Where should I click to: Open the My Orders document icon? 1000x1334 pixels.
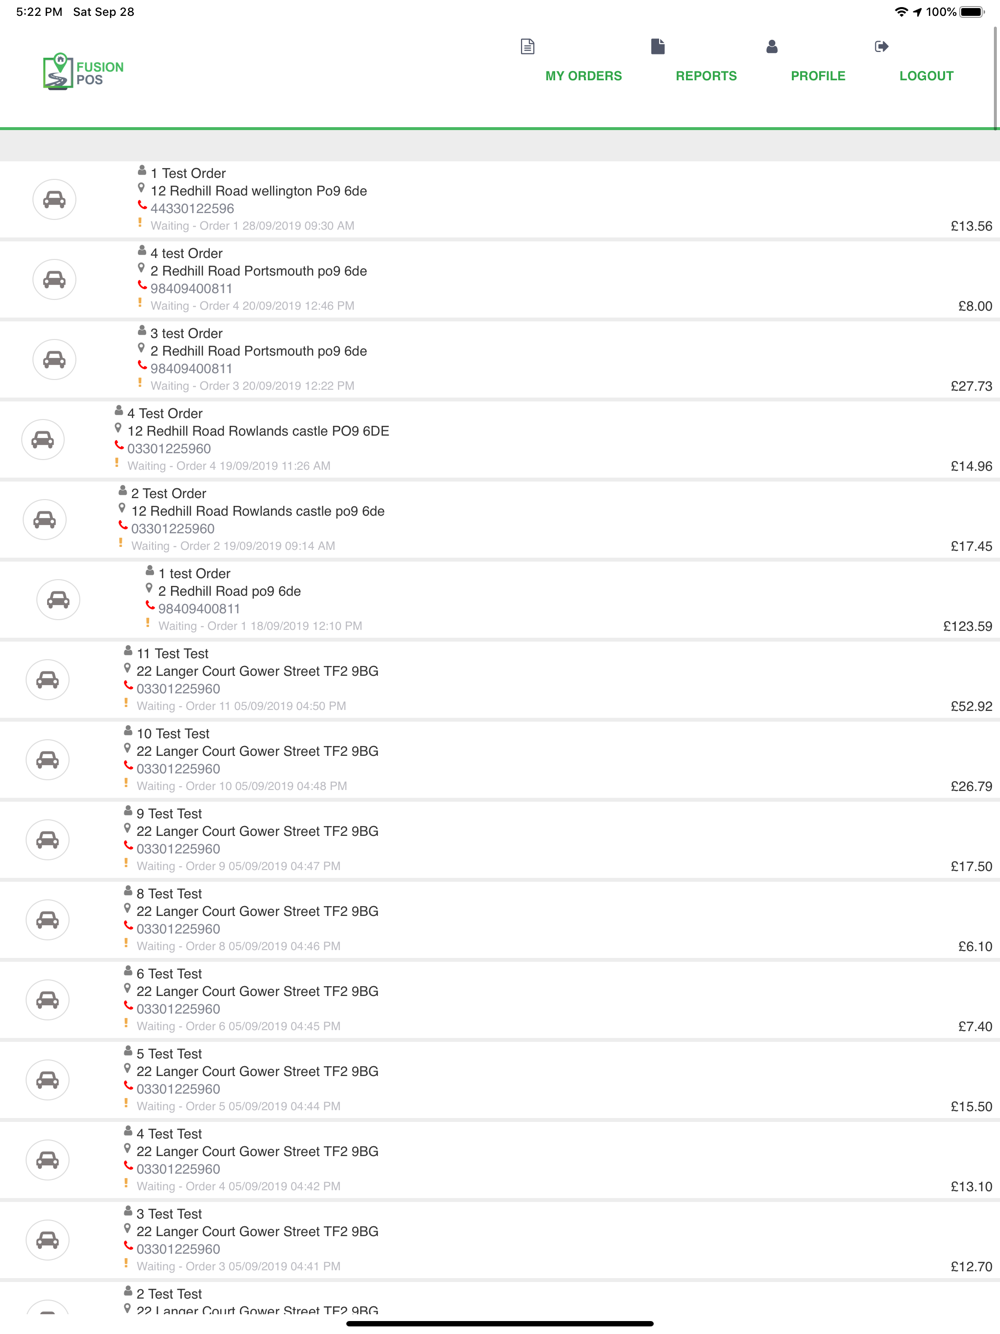tap(528, 47)
